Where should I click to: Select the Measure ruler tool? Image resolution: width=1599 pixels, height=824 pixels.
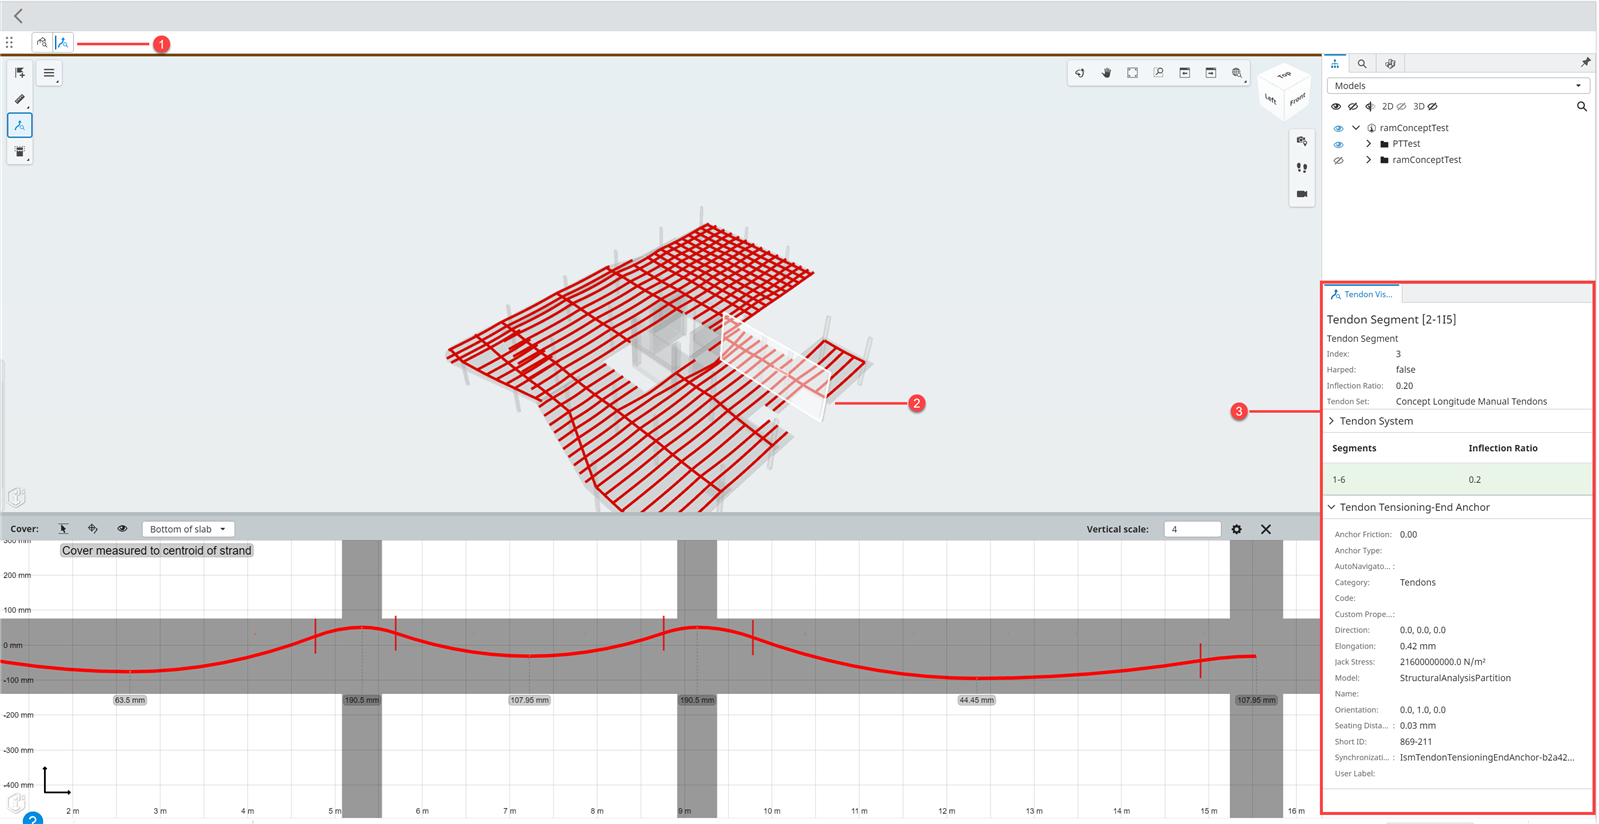tap(20, 99)
